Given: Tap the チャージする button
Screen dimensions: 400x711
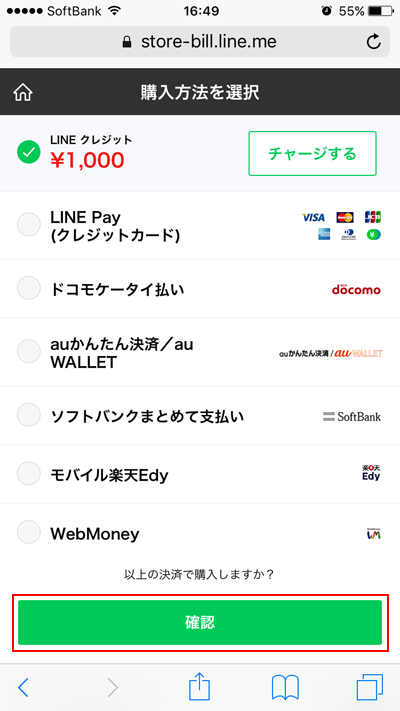Looking at the screenshot, I should coord(312,153).
